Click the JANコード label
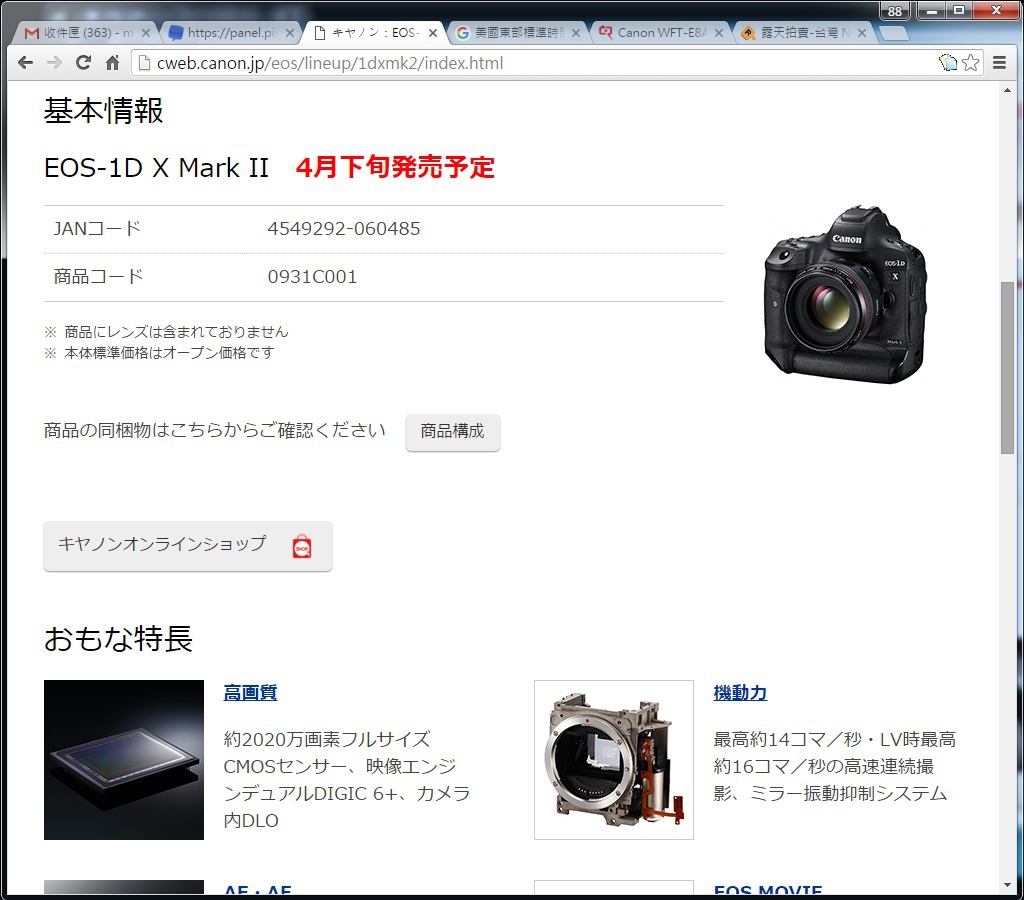1024x900 pixels. (x=97, y=229)
